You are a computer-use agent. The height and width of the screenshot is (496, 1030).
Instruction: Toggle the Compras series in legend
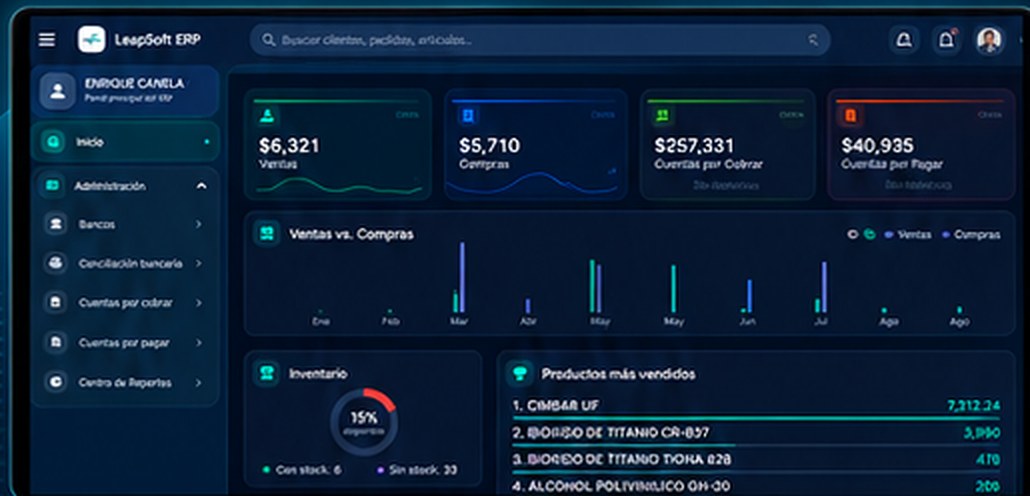coord(971,235)
